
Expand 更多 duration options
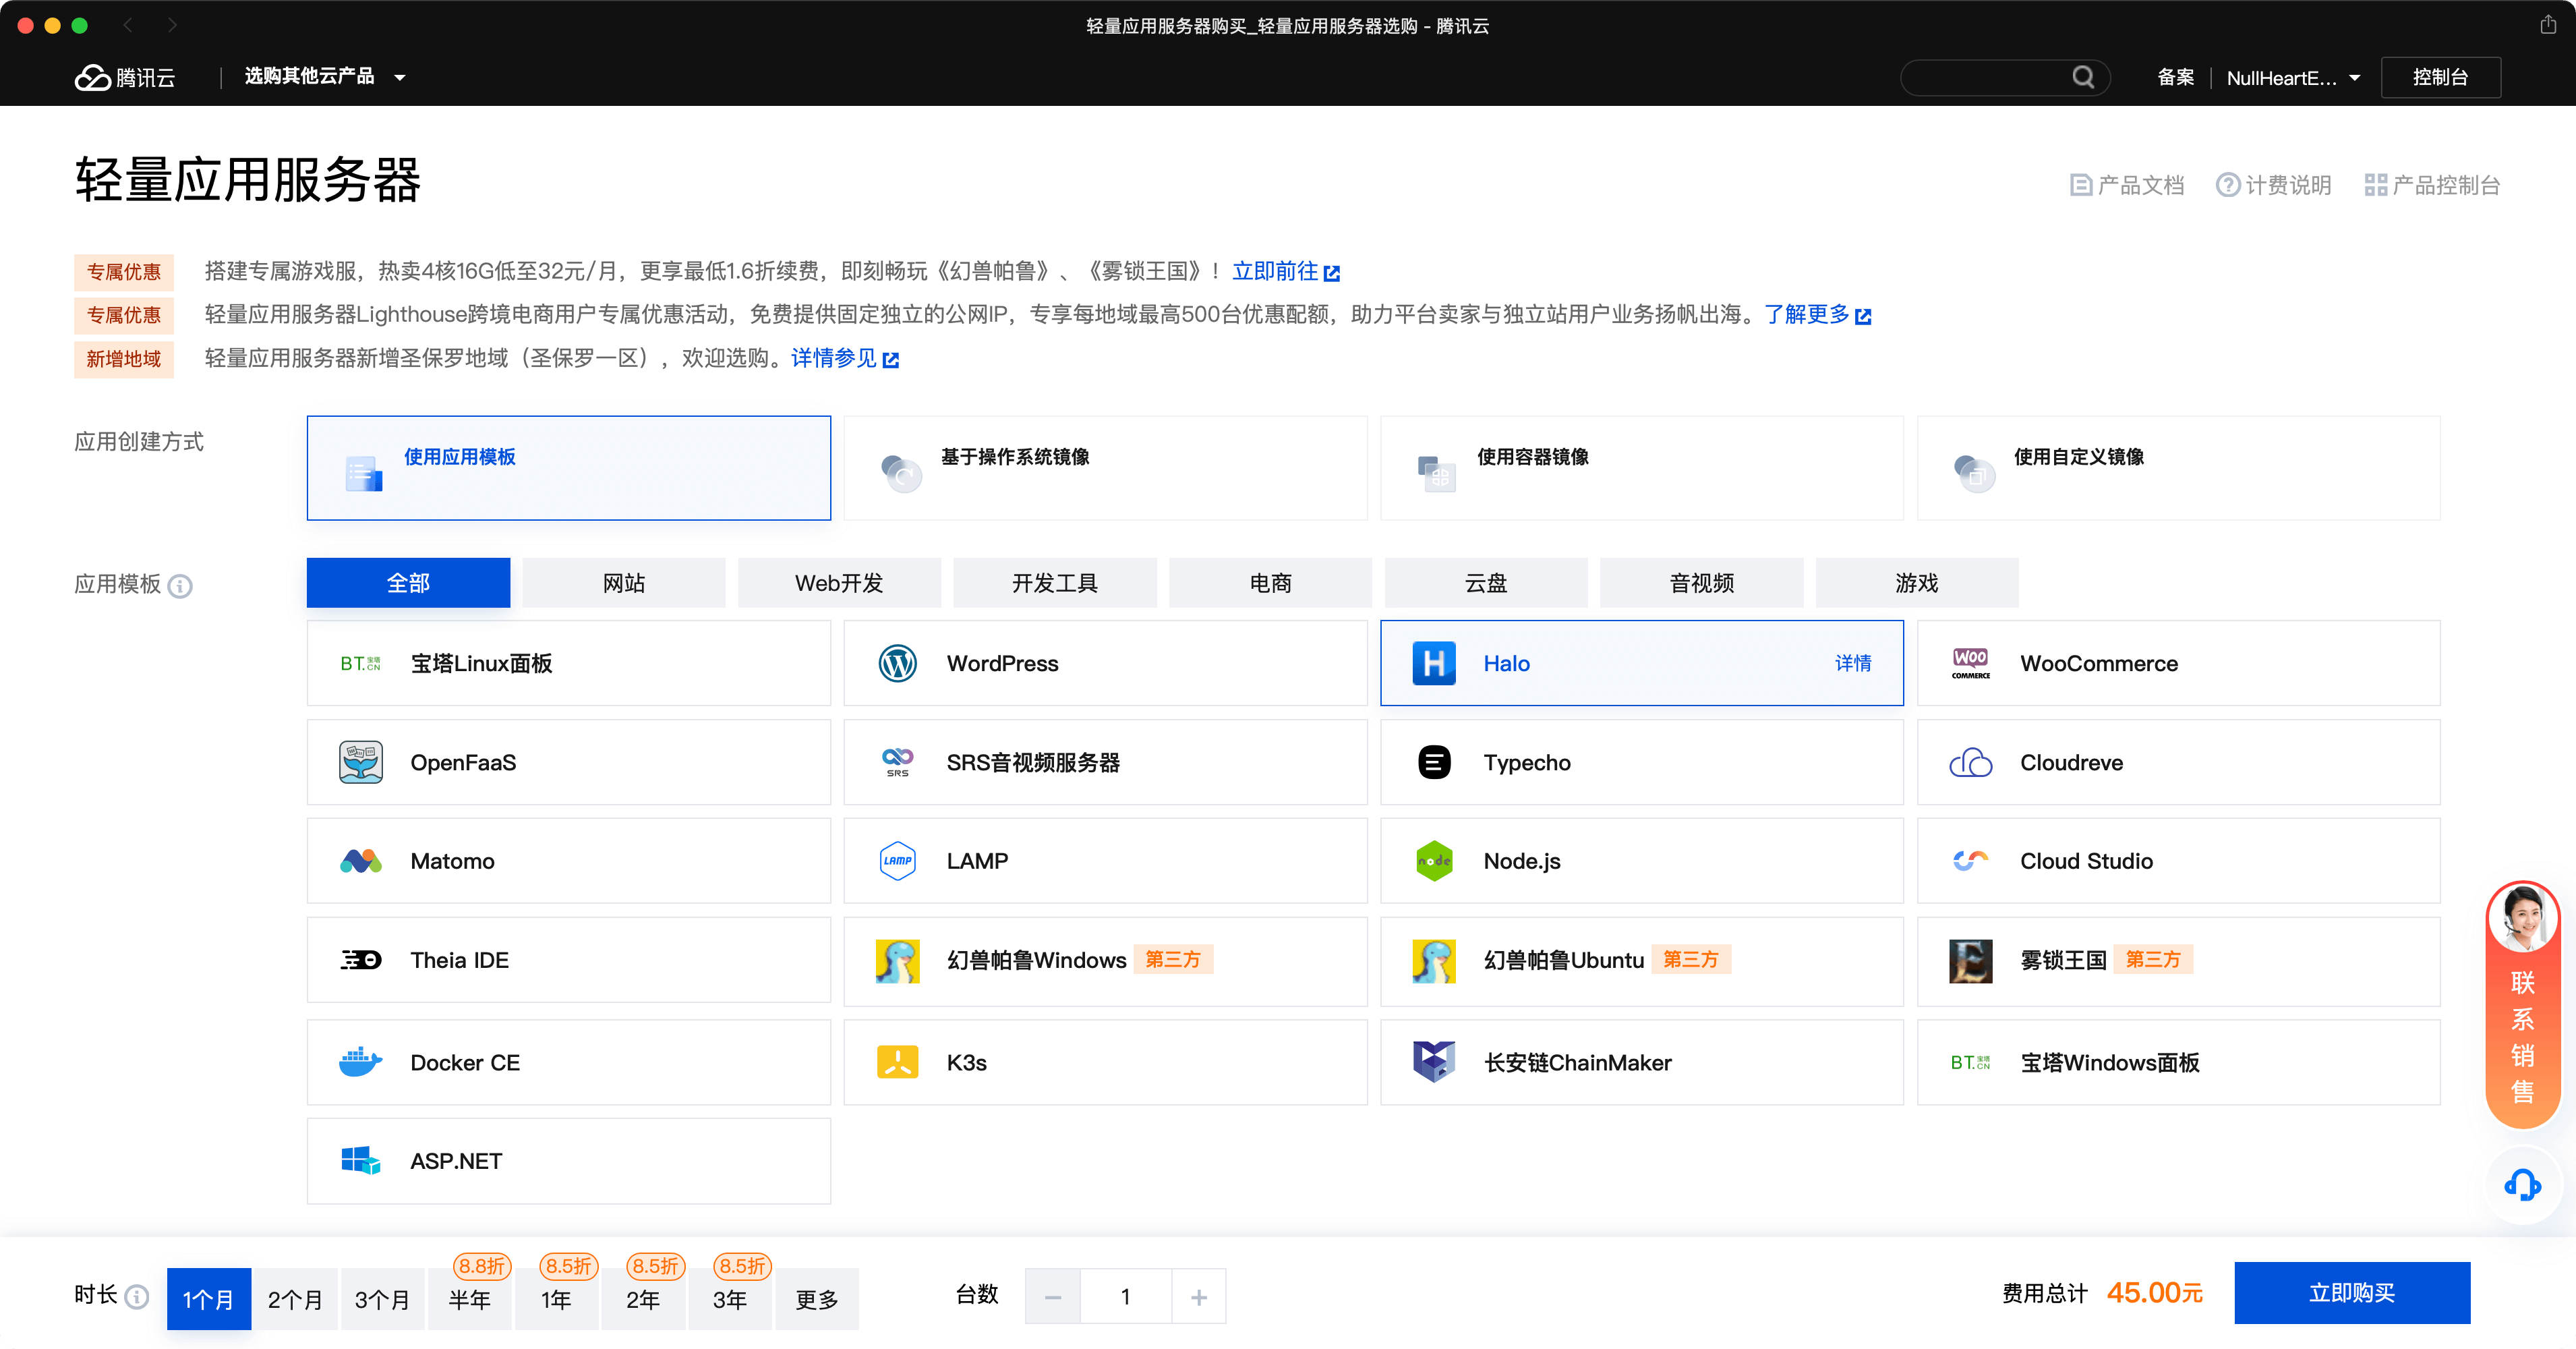(x=816, y=1299)
